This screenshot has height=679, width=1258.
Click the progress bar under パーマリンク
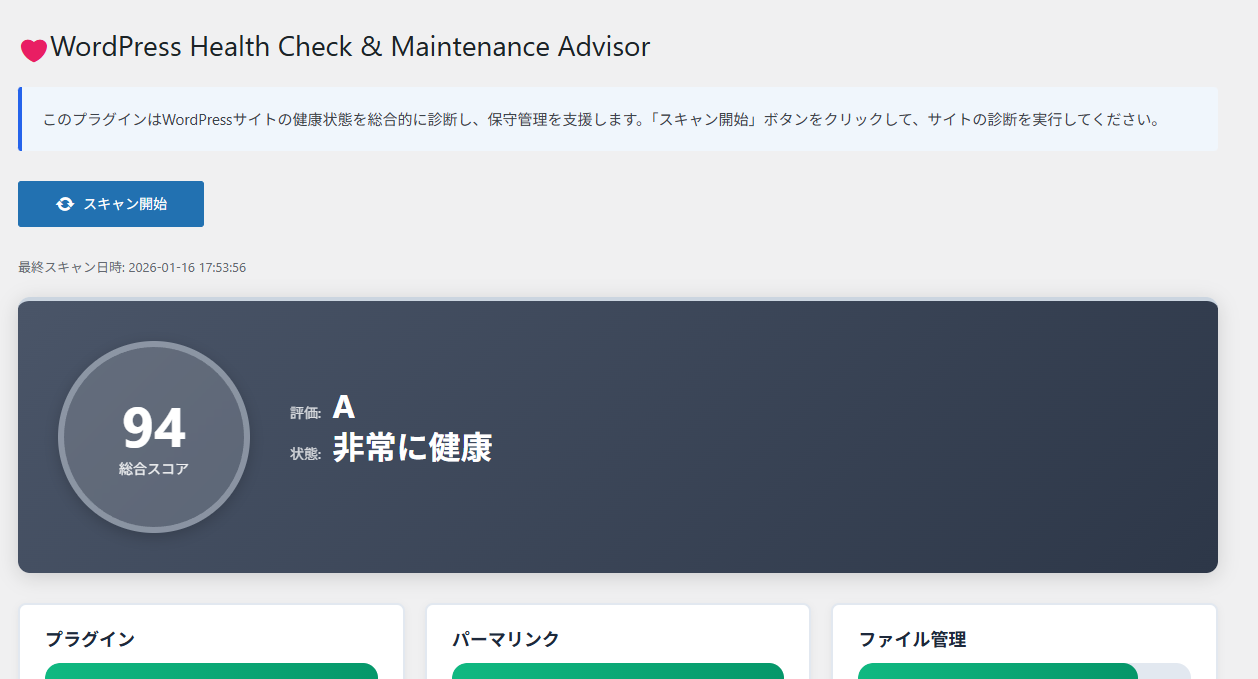pos(617,671)
